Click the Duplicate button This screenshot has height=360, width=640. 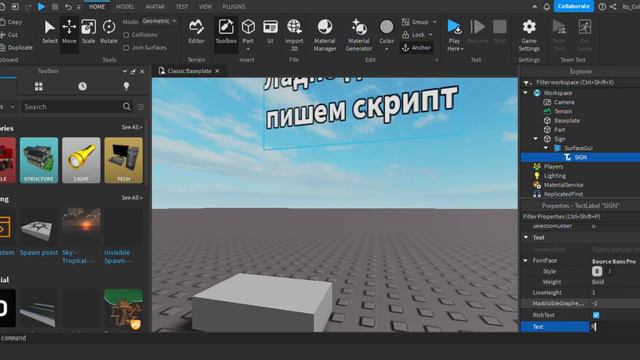click(x=16, y=48)
